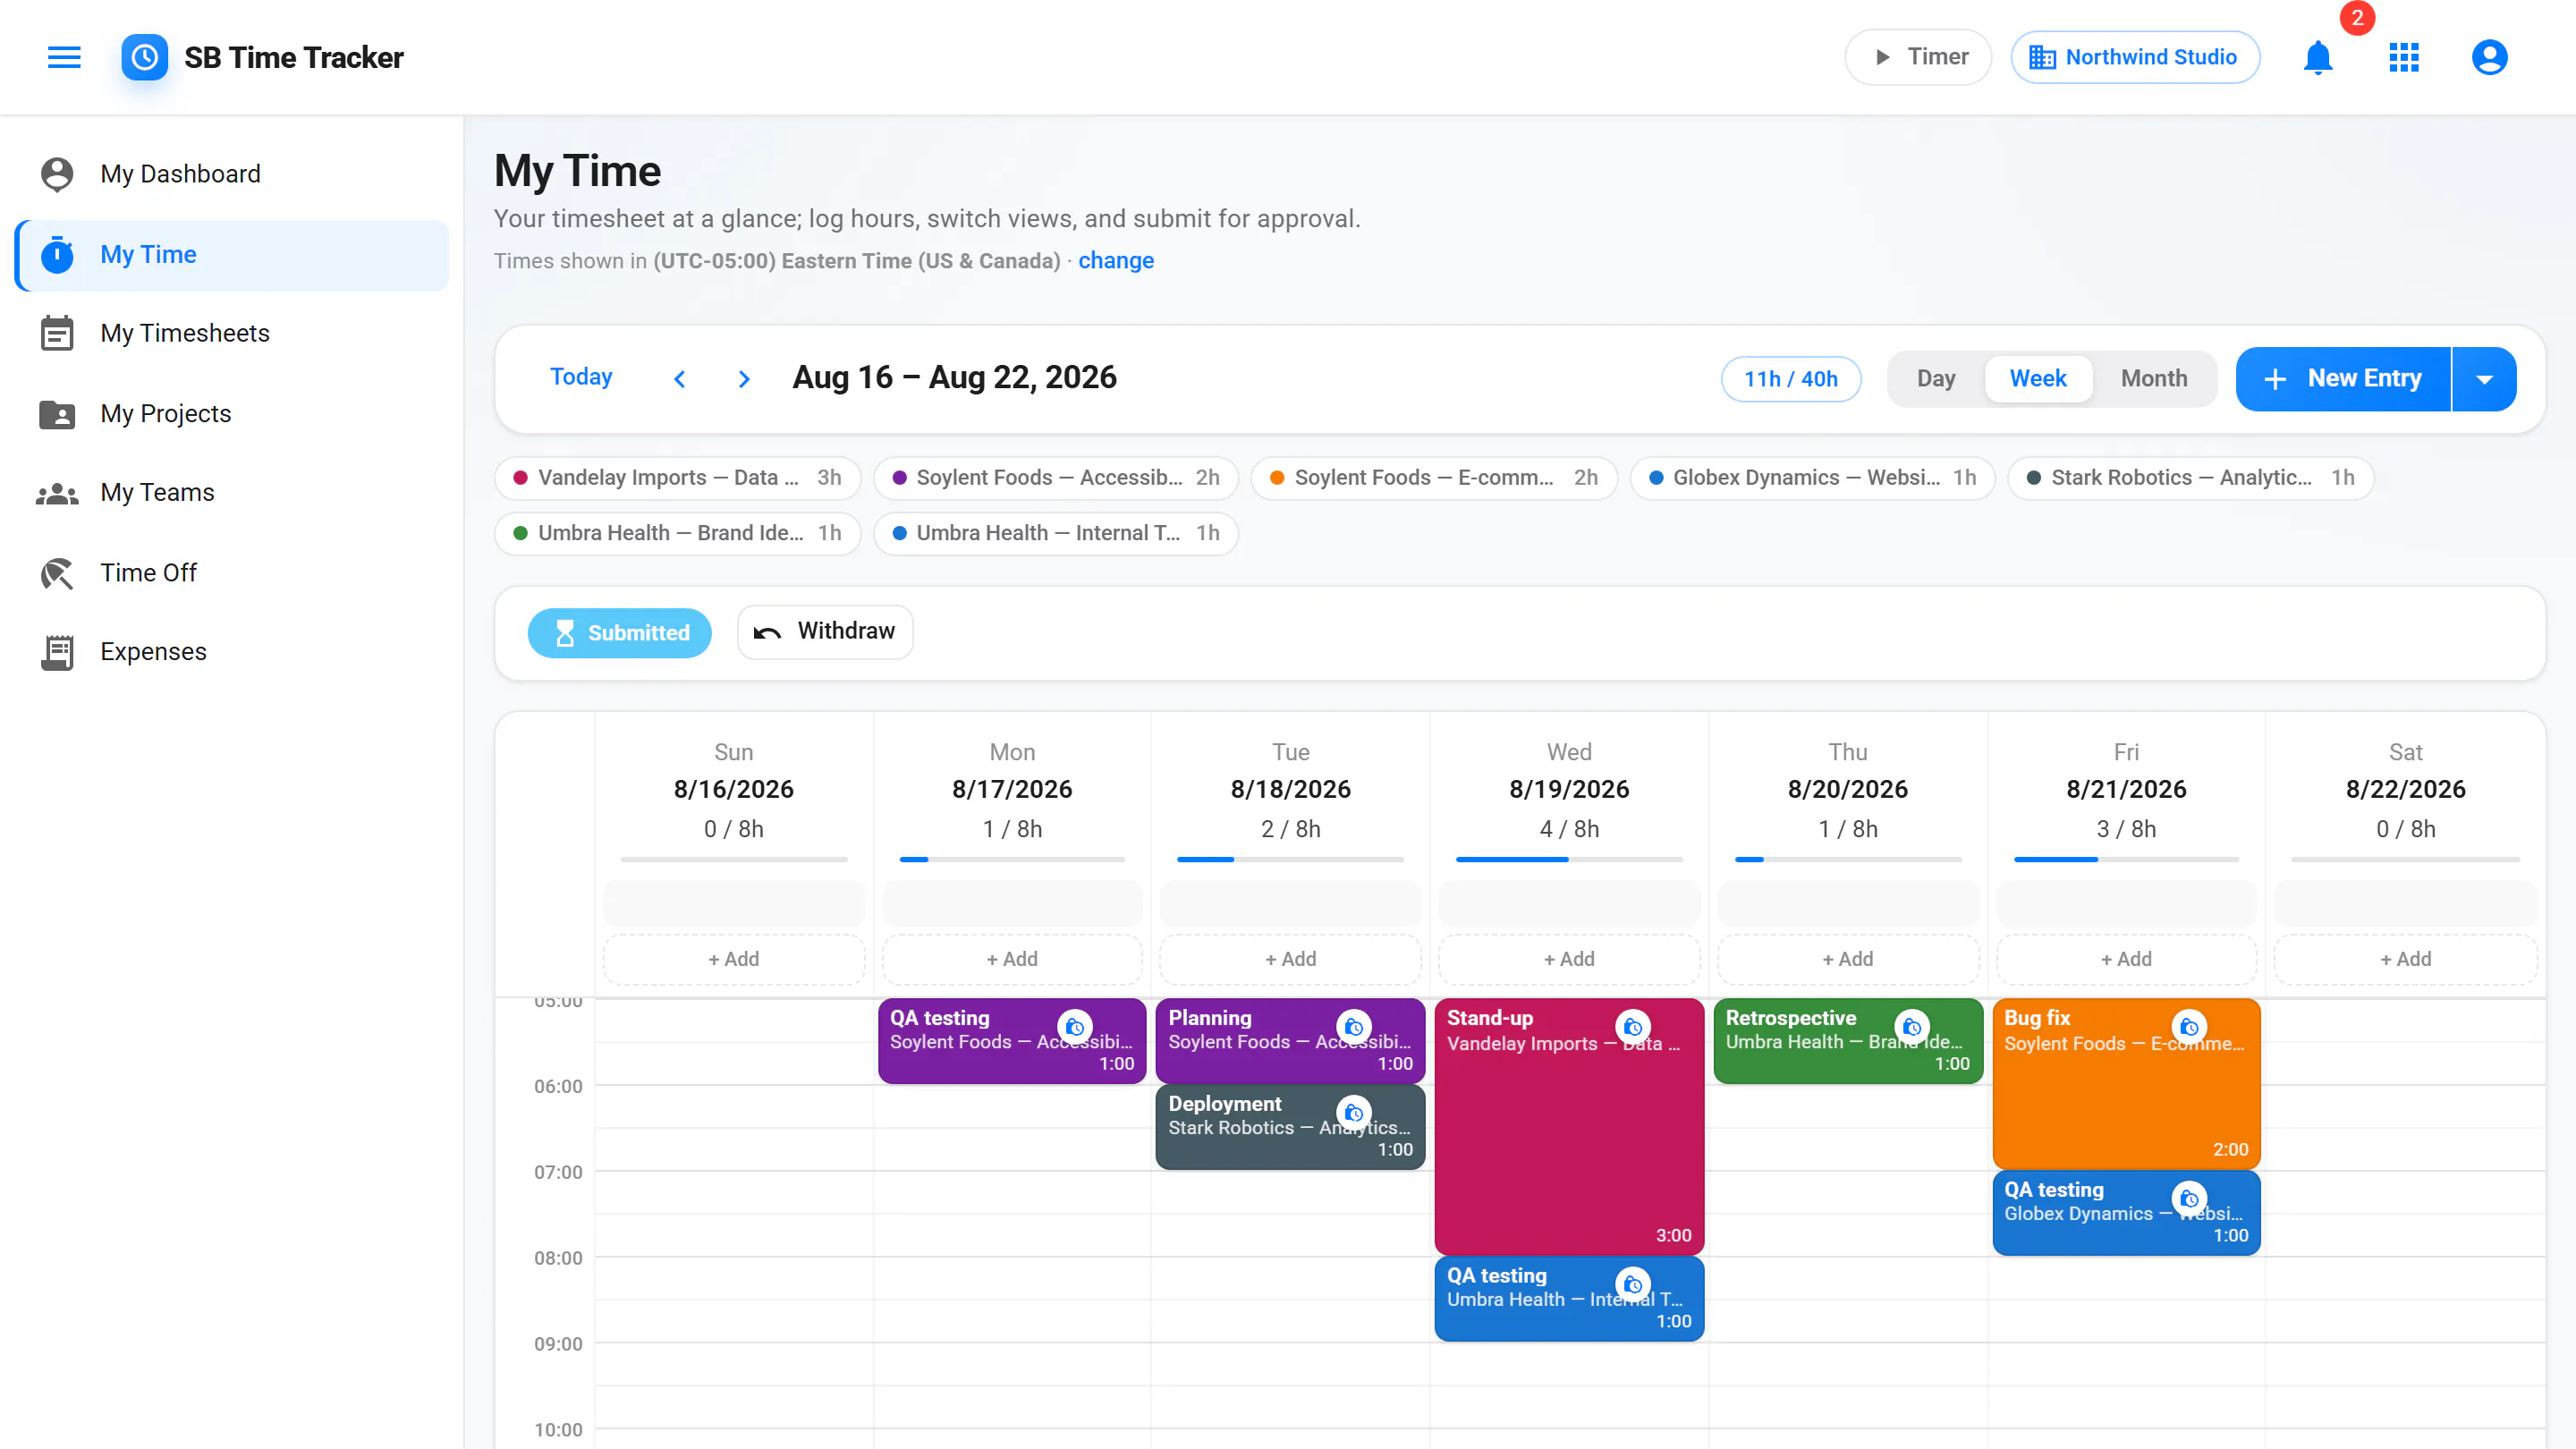Click Wednesday 8/19/2026 date header
2576x1449 pixels.
click(x=1569, y=790)
